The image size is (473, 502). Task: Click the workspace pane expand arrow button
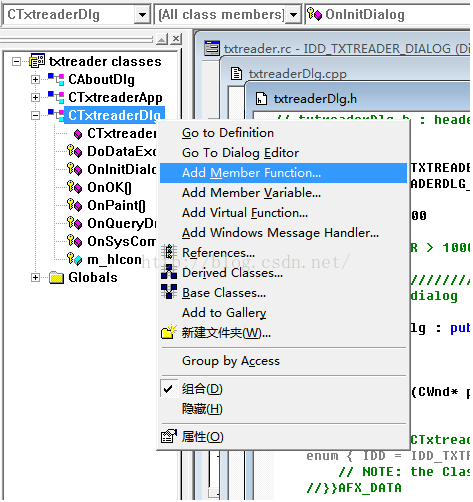click(x=162, y=39)
